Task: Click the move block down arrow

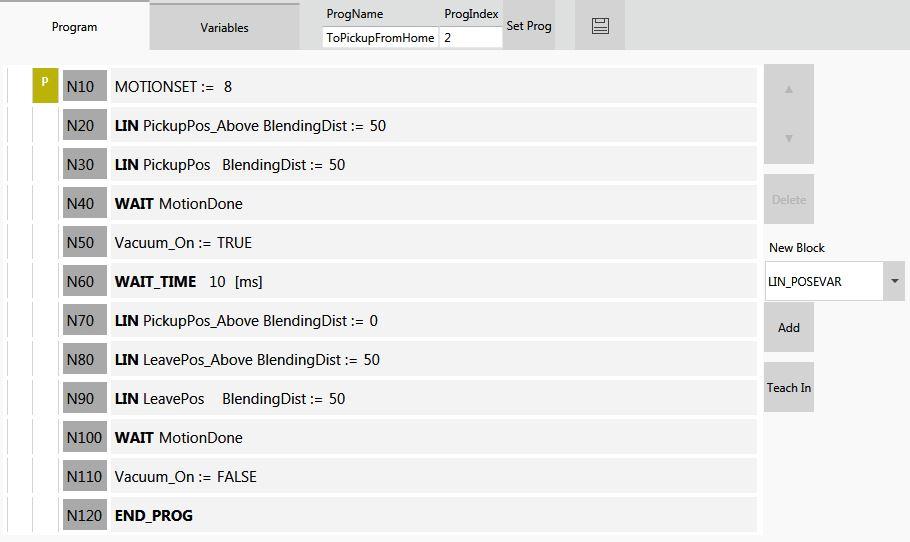Action: (789, 138)
